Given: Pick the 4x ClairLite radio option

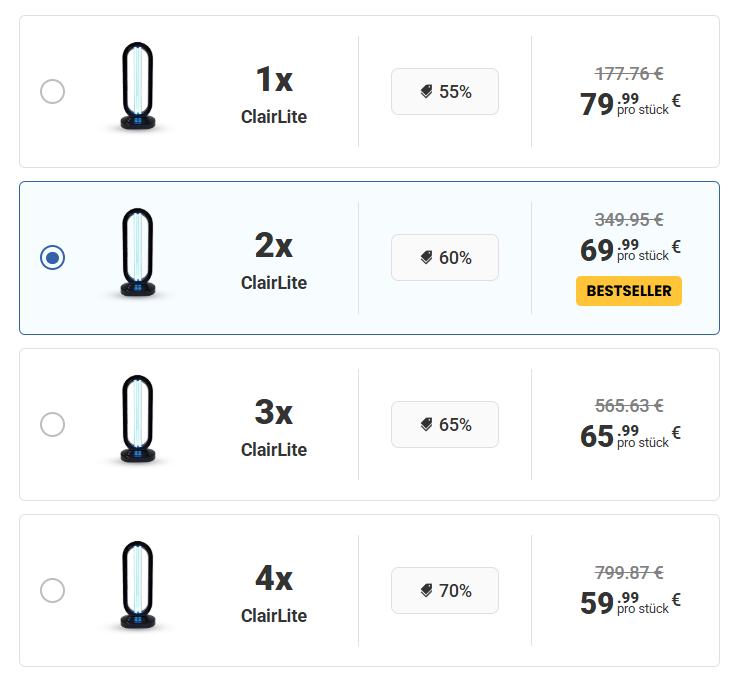Looking at the screenshot, I should [52, 591].
